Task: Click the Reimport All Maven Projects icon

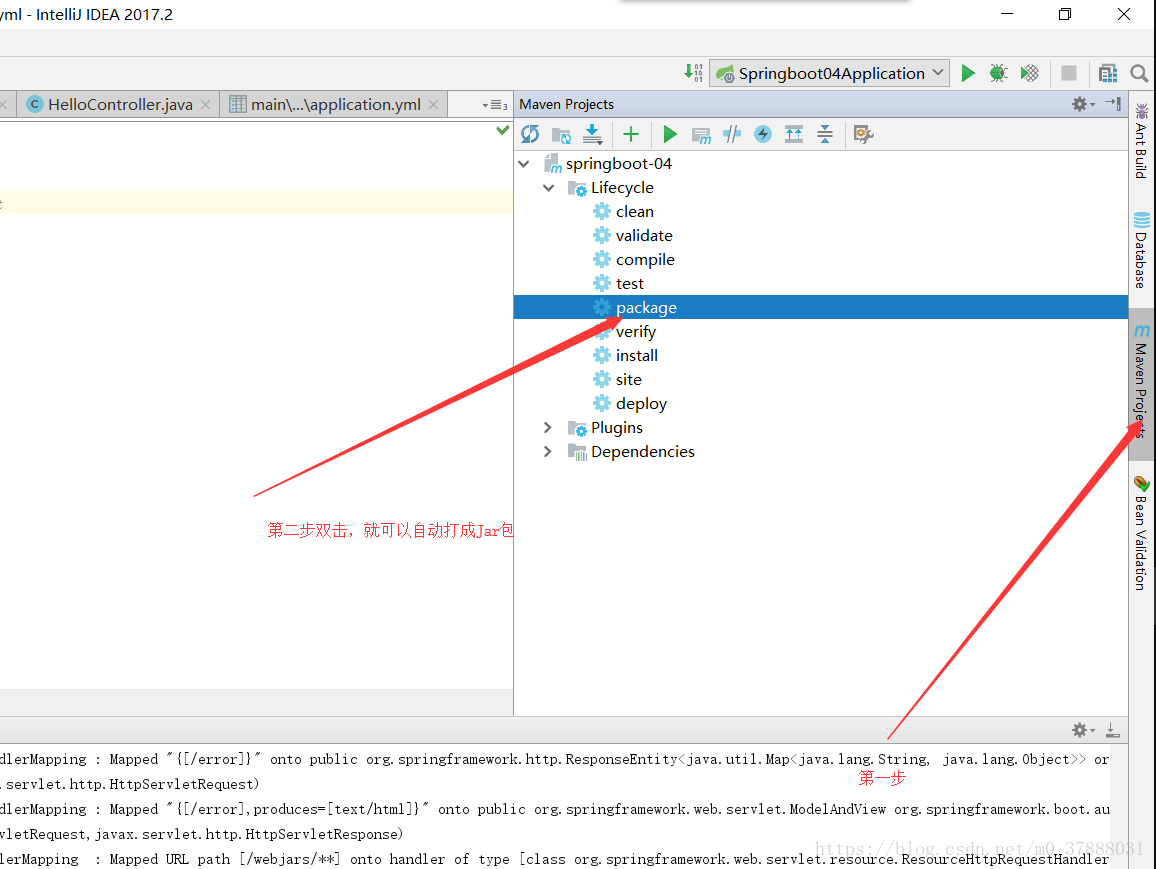Action: (x=530, y=134)
